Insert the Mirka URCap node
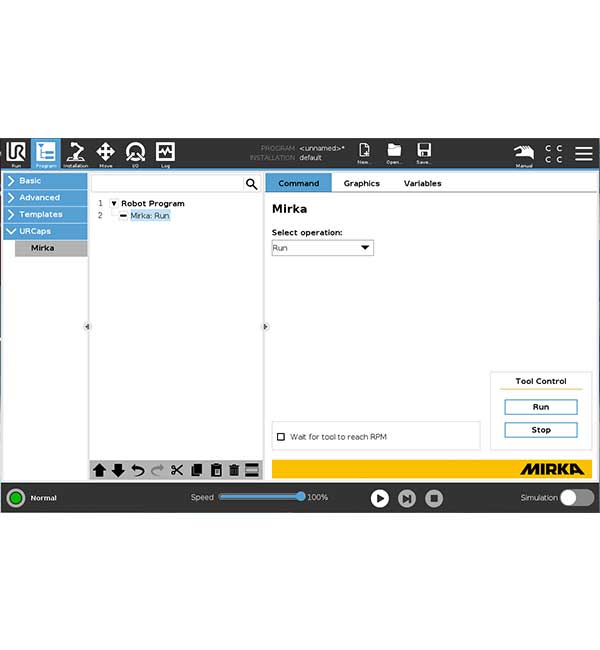The height and width of the screenshot is (650, 600). [x=51, y=248]
